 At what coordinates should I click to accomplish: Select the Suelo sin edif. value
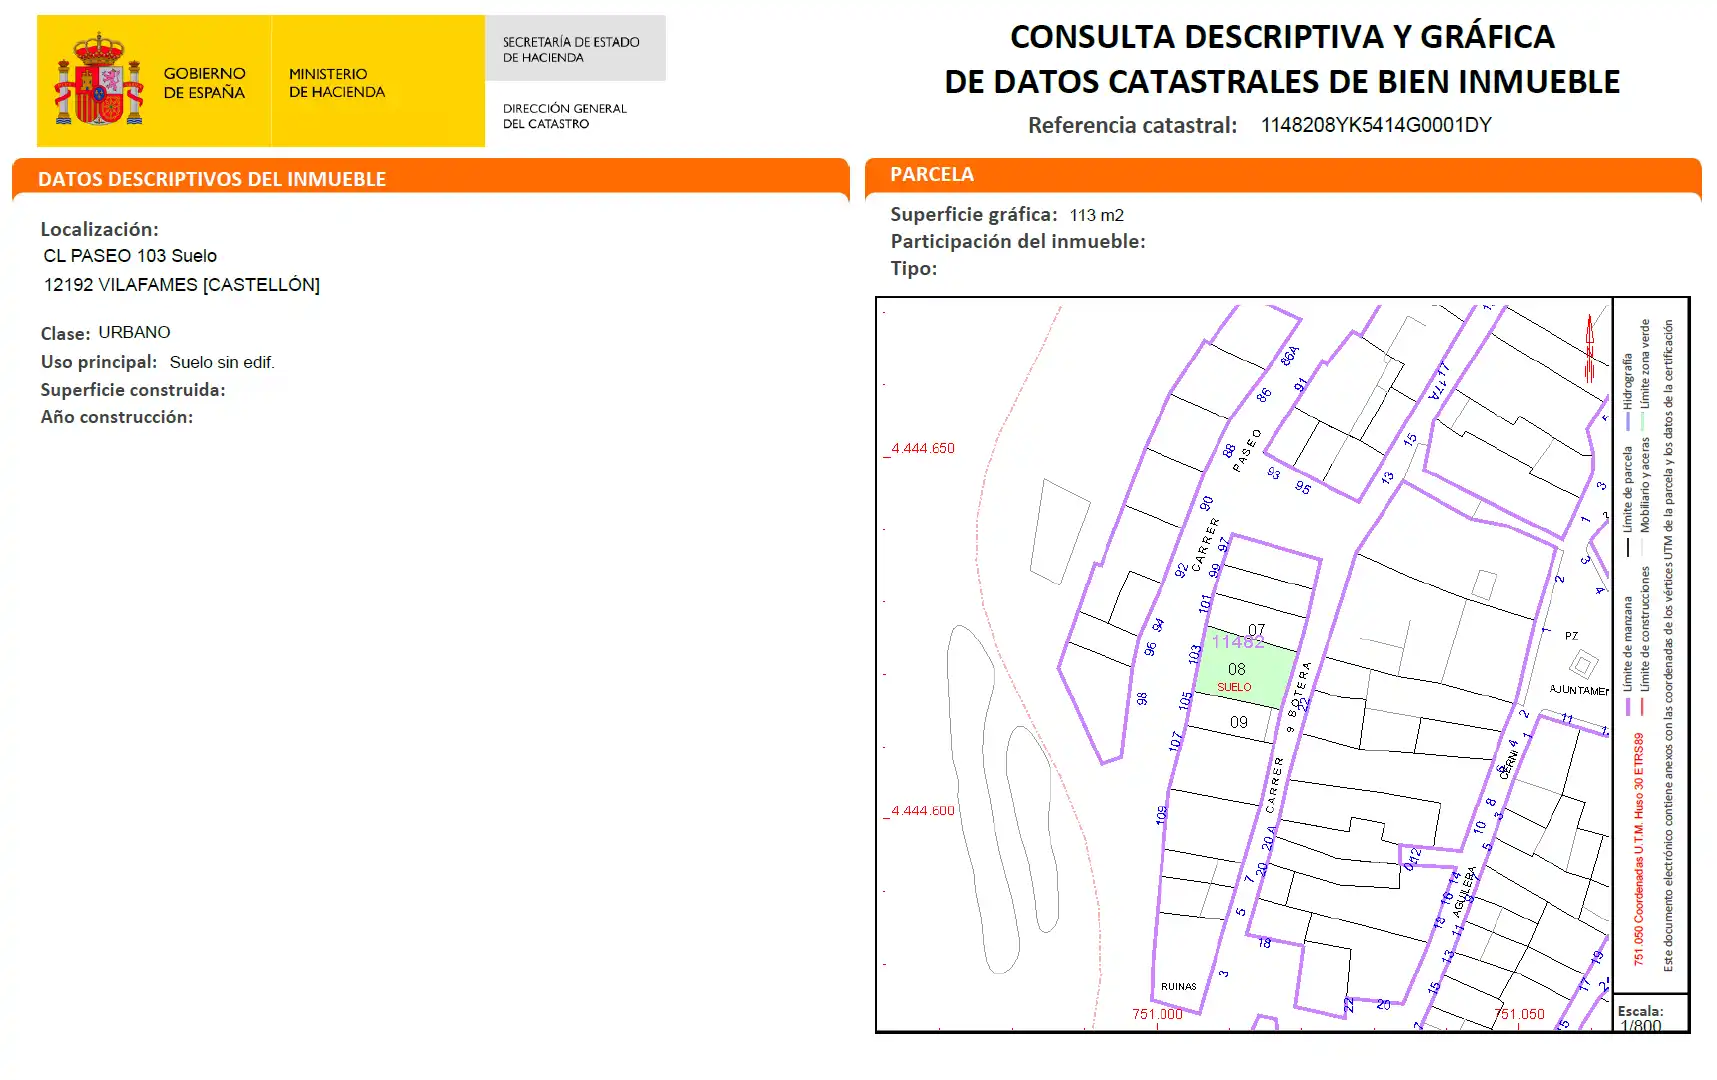pyautogui.click(x=222, y=362)
